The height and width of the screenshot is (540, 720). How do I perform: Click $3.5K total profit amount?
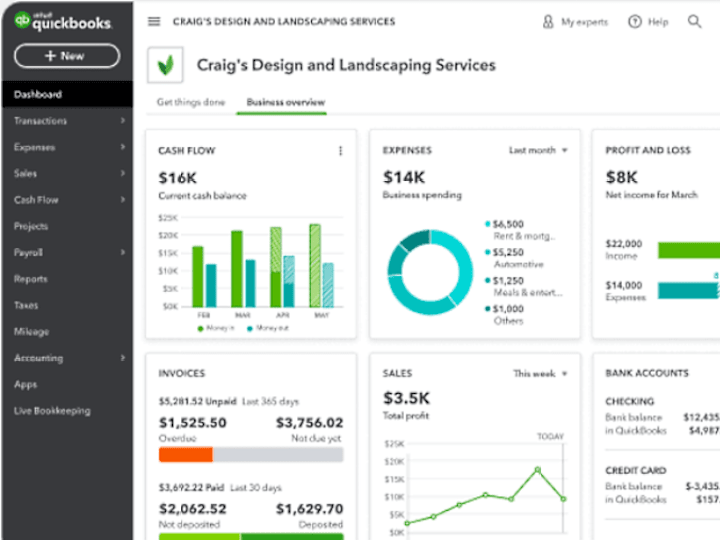click(x=406, y=398)
